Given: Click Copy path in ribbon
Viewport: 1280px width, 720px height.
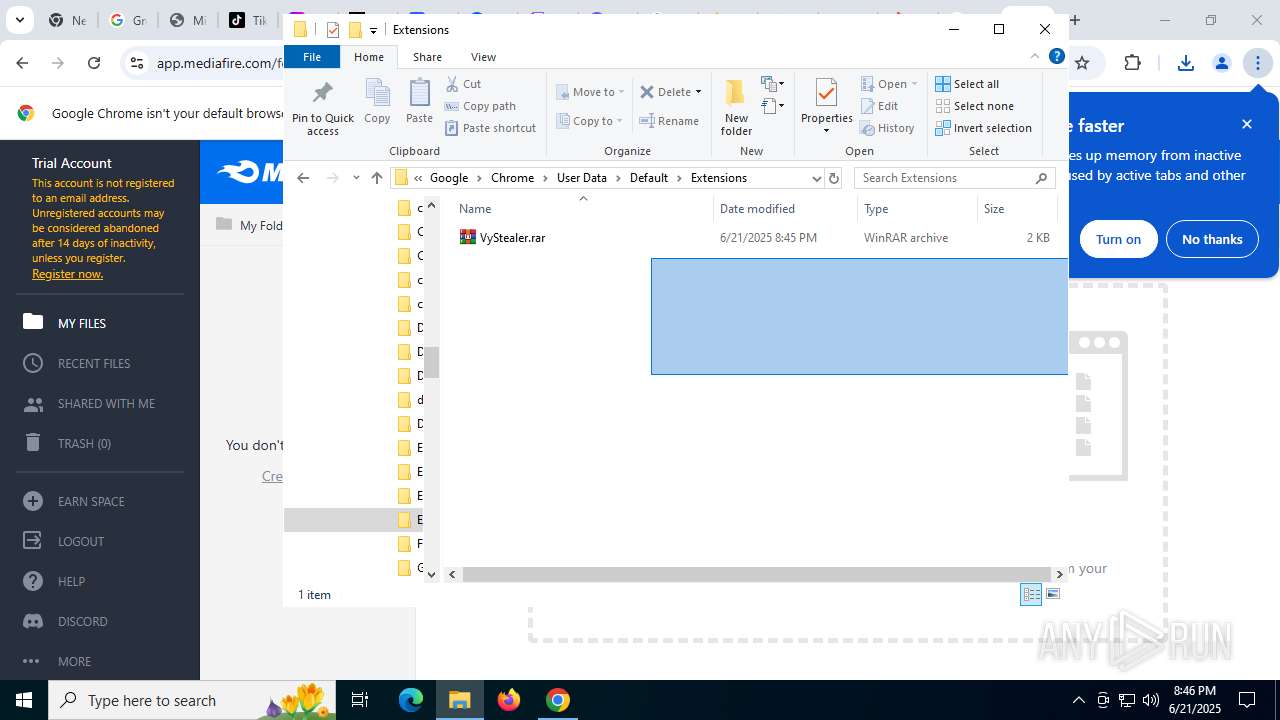Looking at the screenshot, I should pos(480,106).
